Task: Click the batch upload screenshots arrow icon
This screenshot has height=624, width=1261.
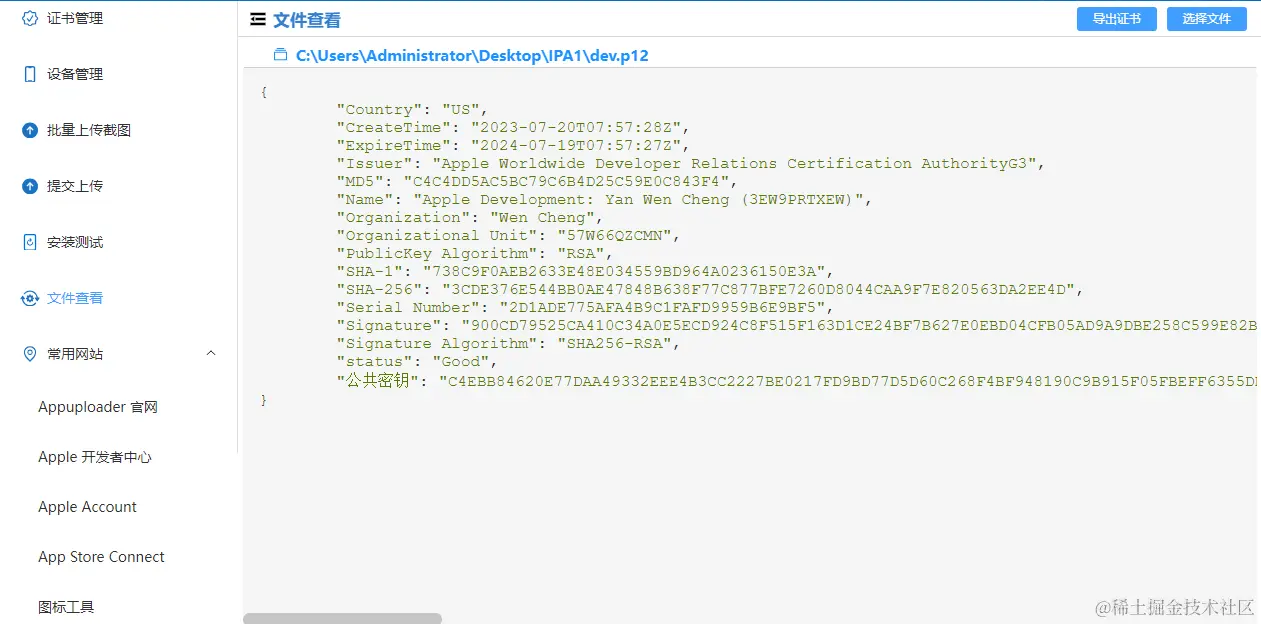Action: (x=30, y=130)
